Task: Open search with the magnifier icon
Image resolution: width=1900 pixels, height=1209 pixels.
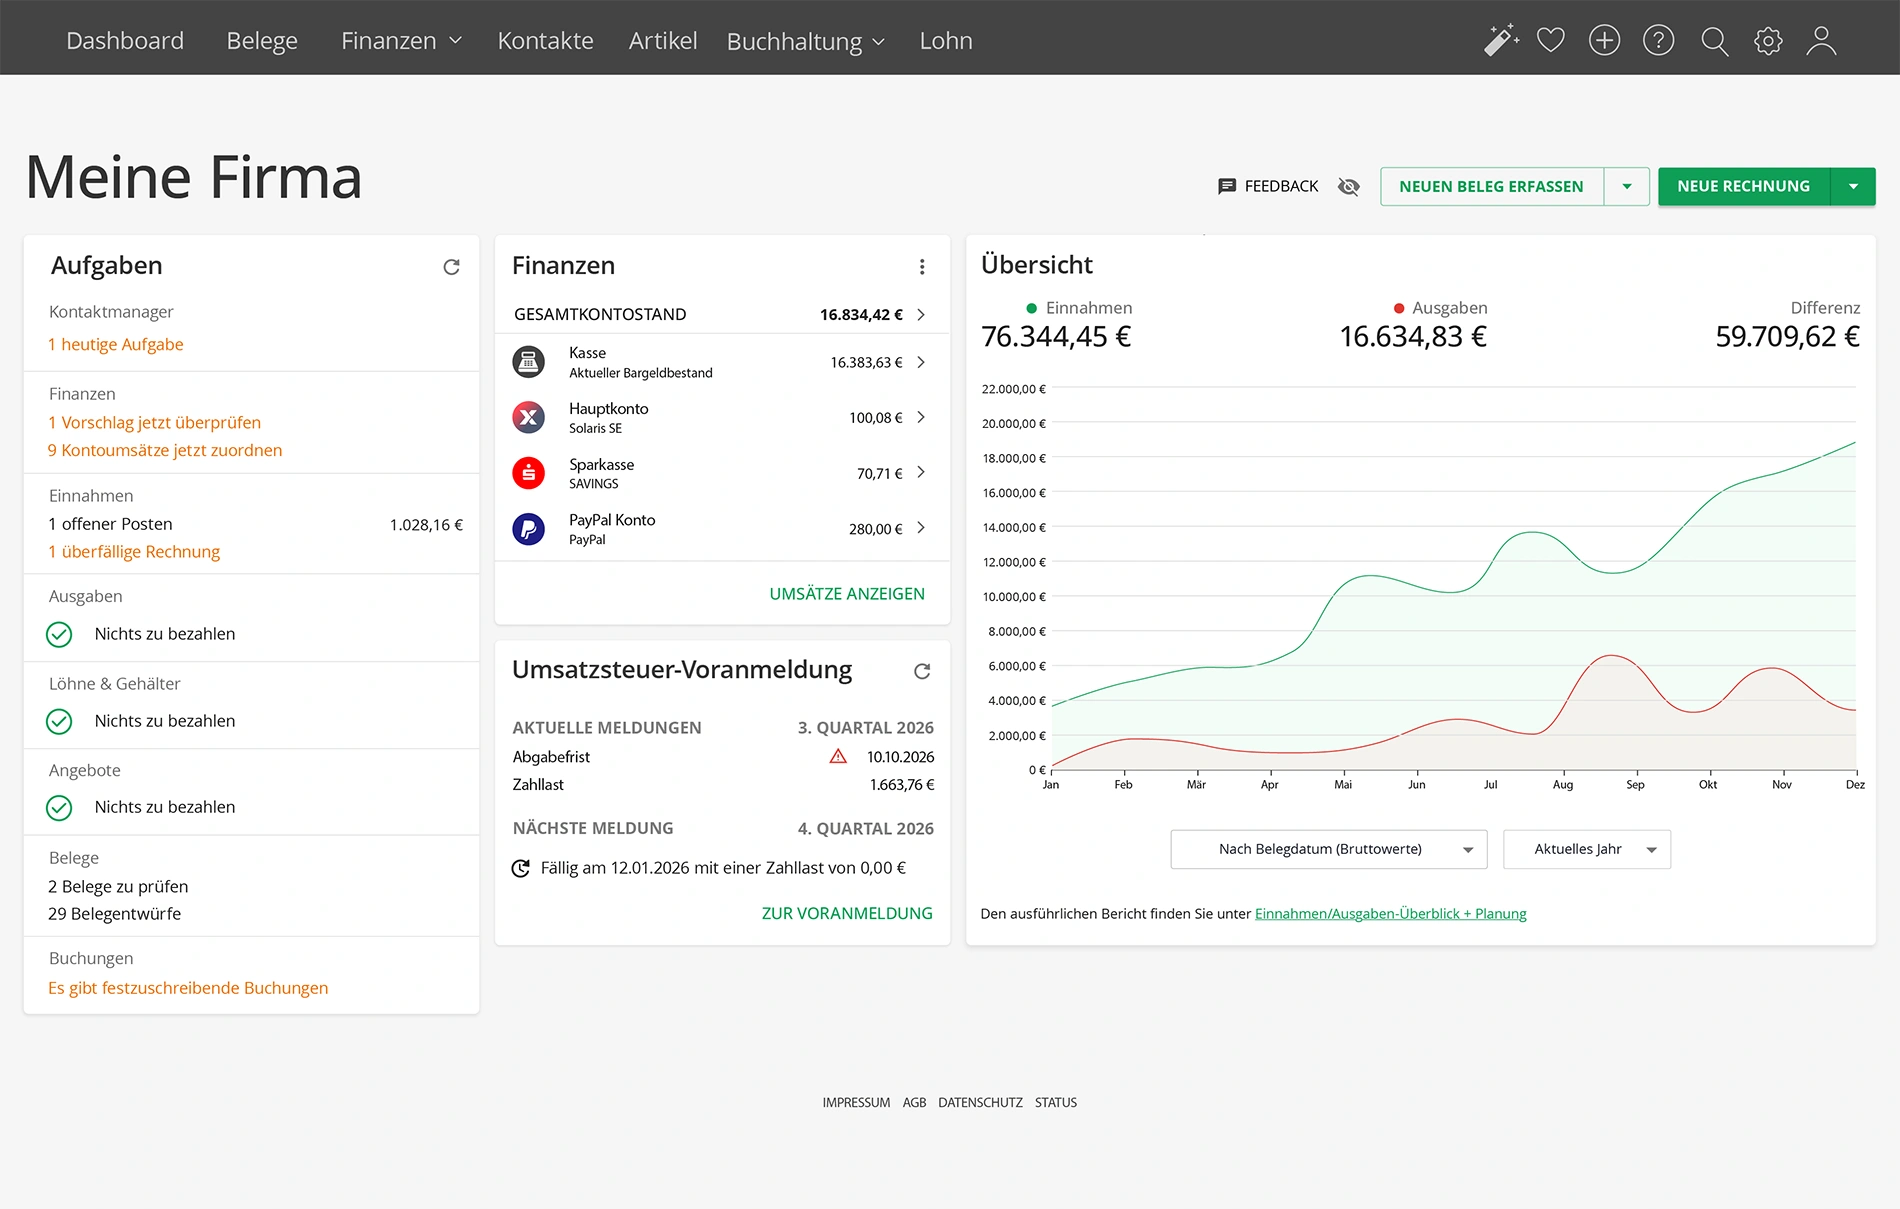Action: point(1714,41)
